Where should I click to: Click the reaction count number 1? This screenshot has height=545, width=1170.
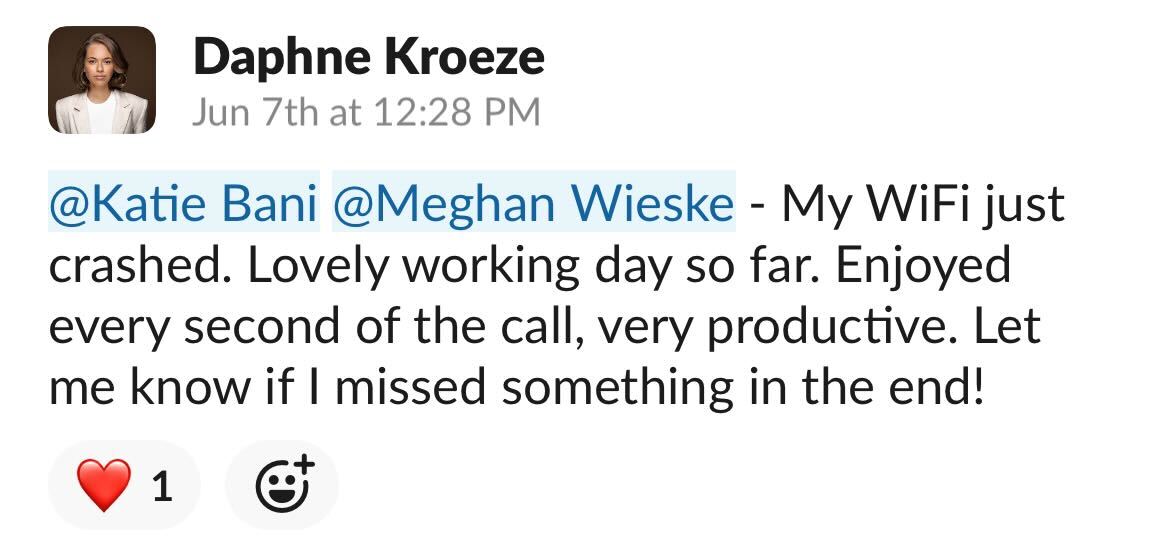[162, 487]
